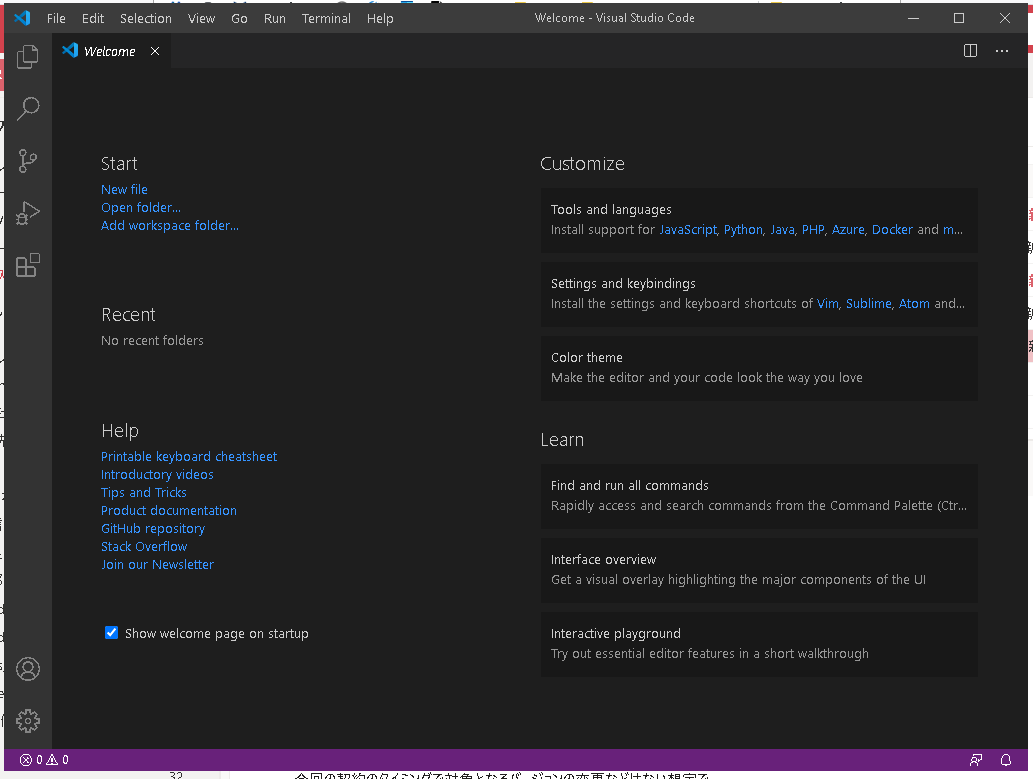The width and height of the screenshot is (1033, 779).
Task: Open the Accounts menu icon
Action: point(28,669)
